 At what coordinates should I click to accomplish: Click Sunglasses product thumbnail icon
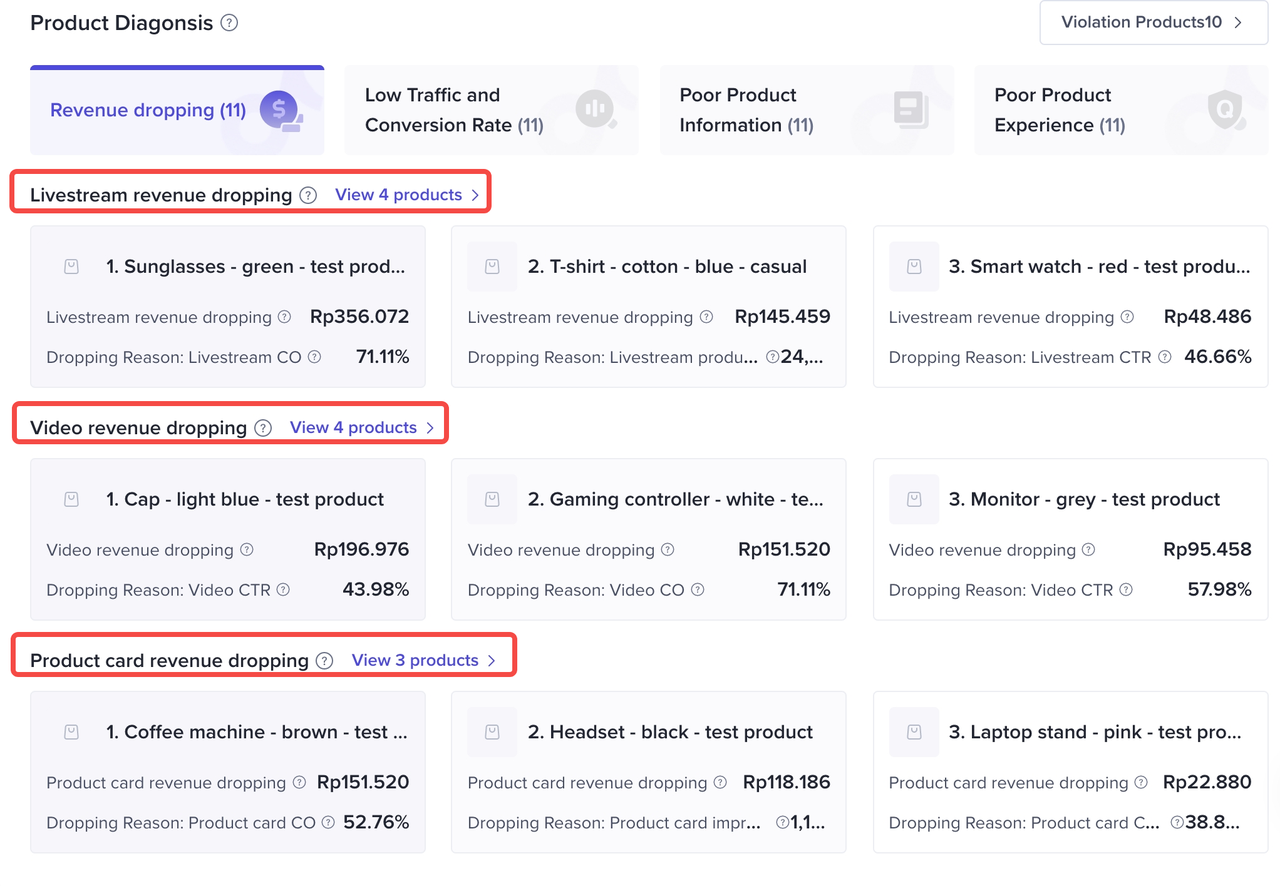pyautogui.click(x=71, y=267)
